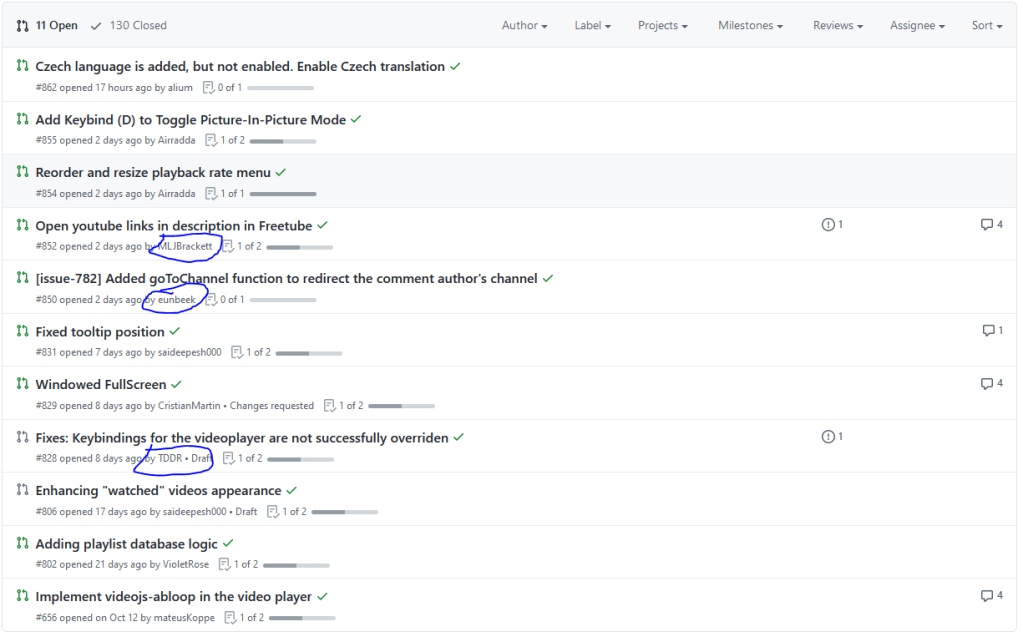Open 'Windowed FullScreen' pull request

click(x=101, y=384)
